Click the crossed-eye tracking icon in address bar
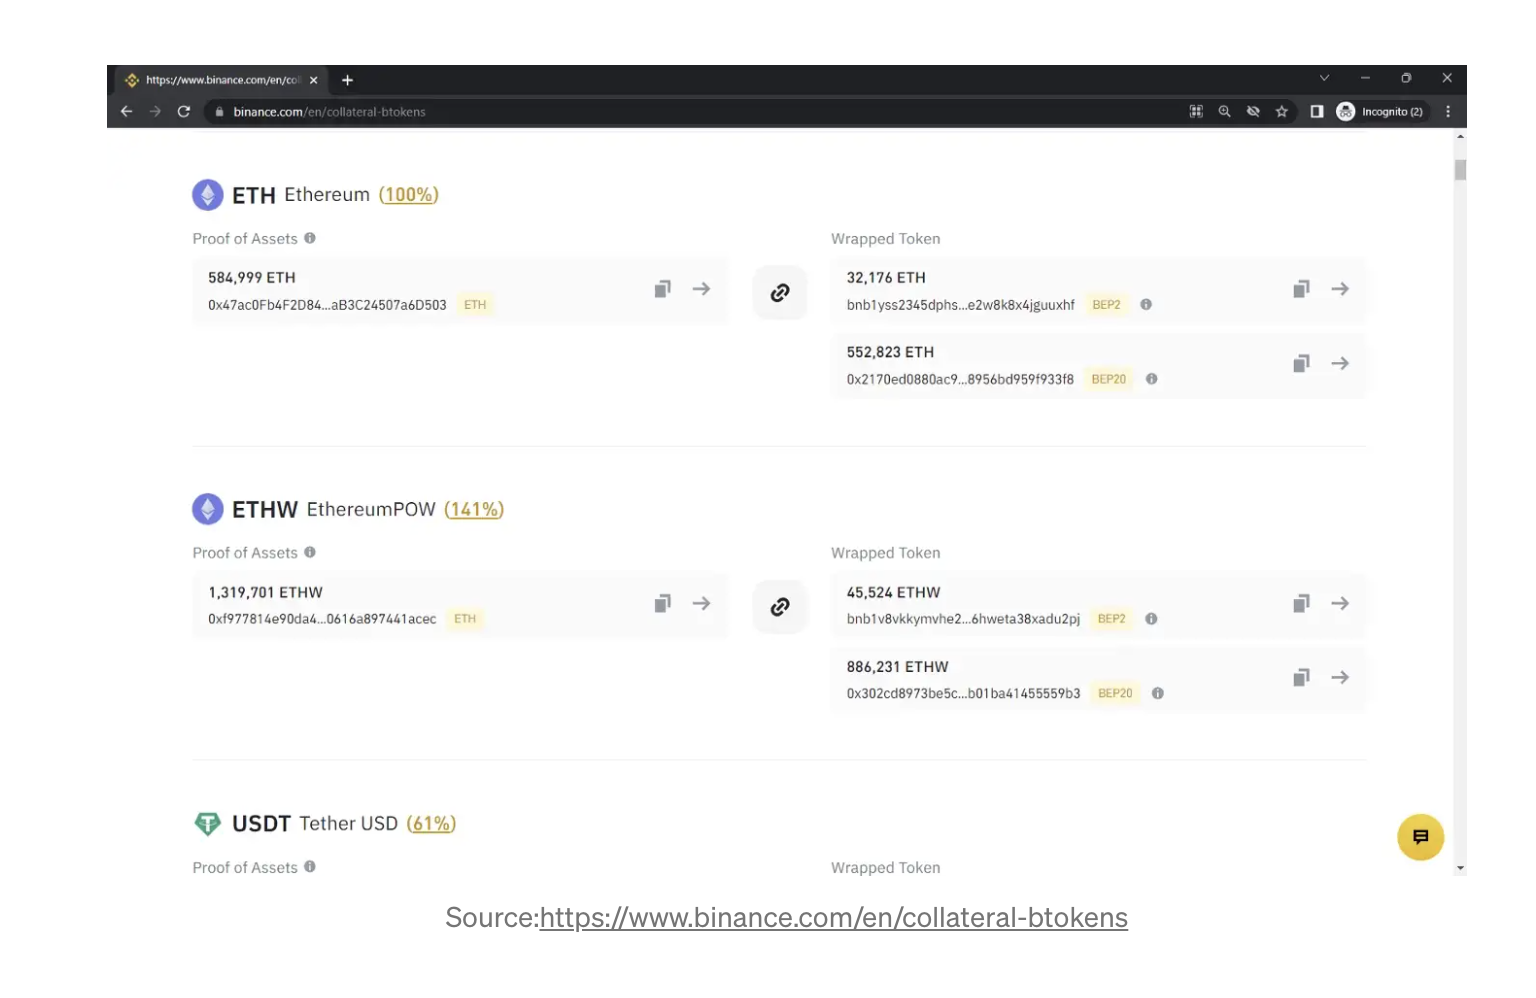The image size is (1536, 998). tap(1253, 111)
